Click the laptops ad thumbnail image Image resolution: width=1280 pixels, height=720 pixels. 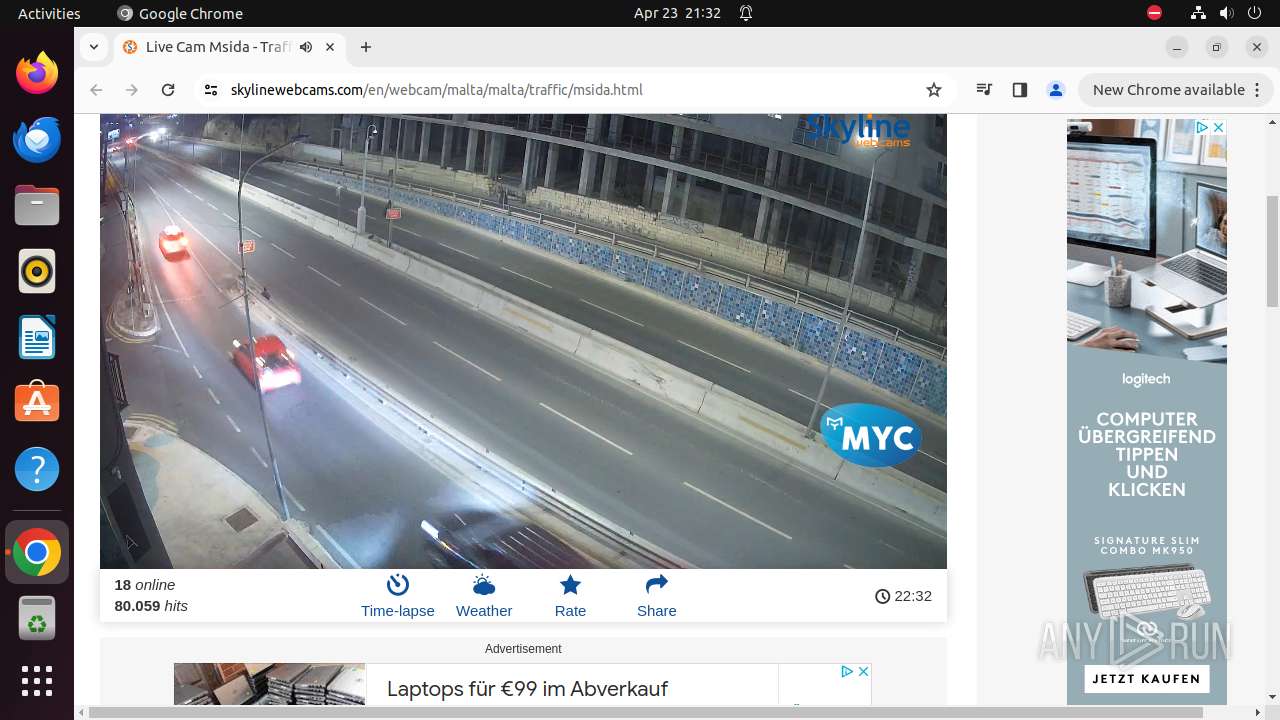[269, 684]
